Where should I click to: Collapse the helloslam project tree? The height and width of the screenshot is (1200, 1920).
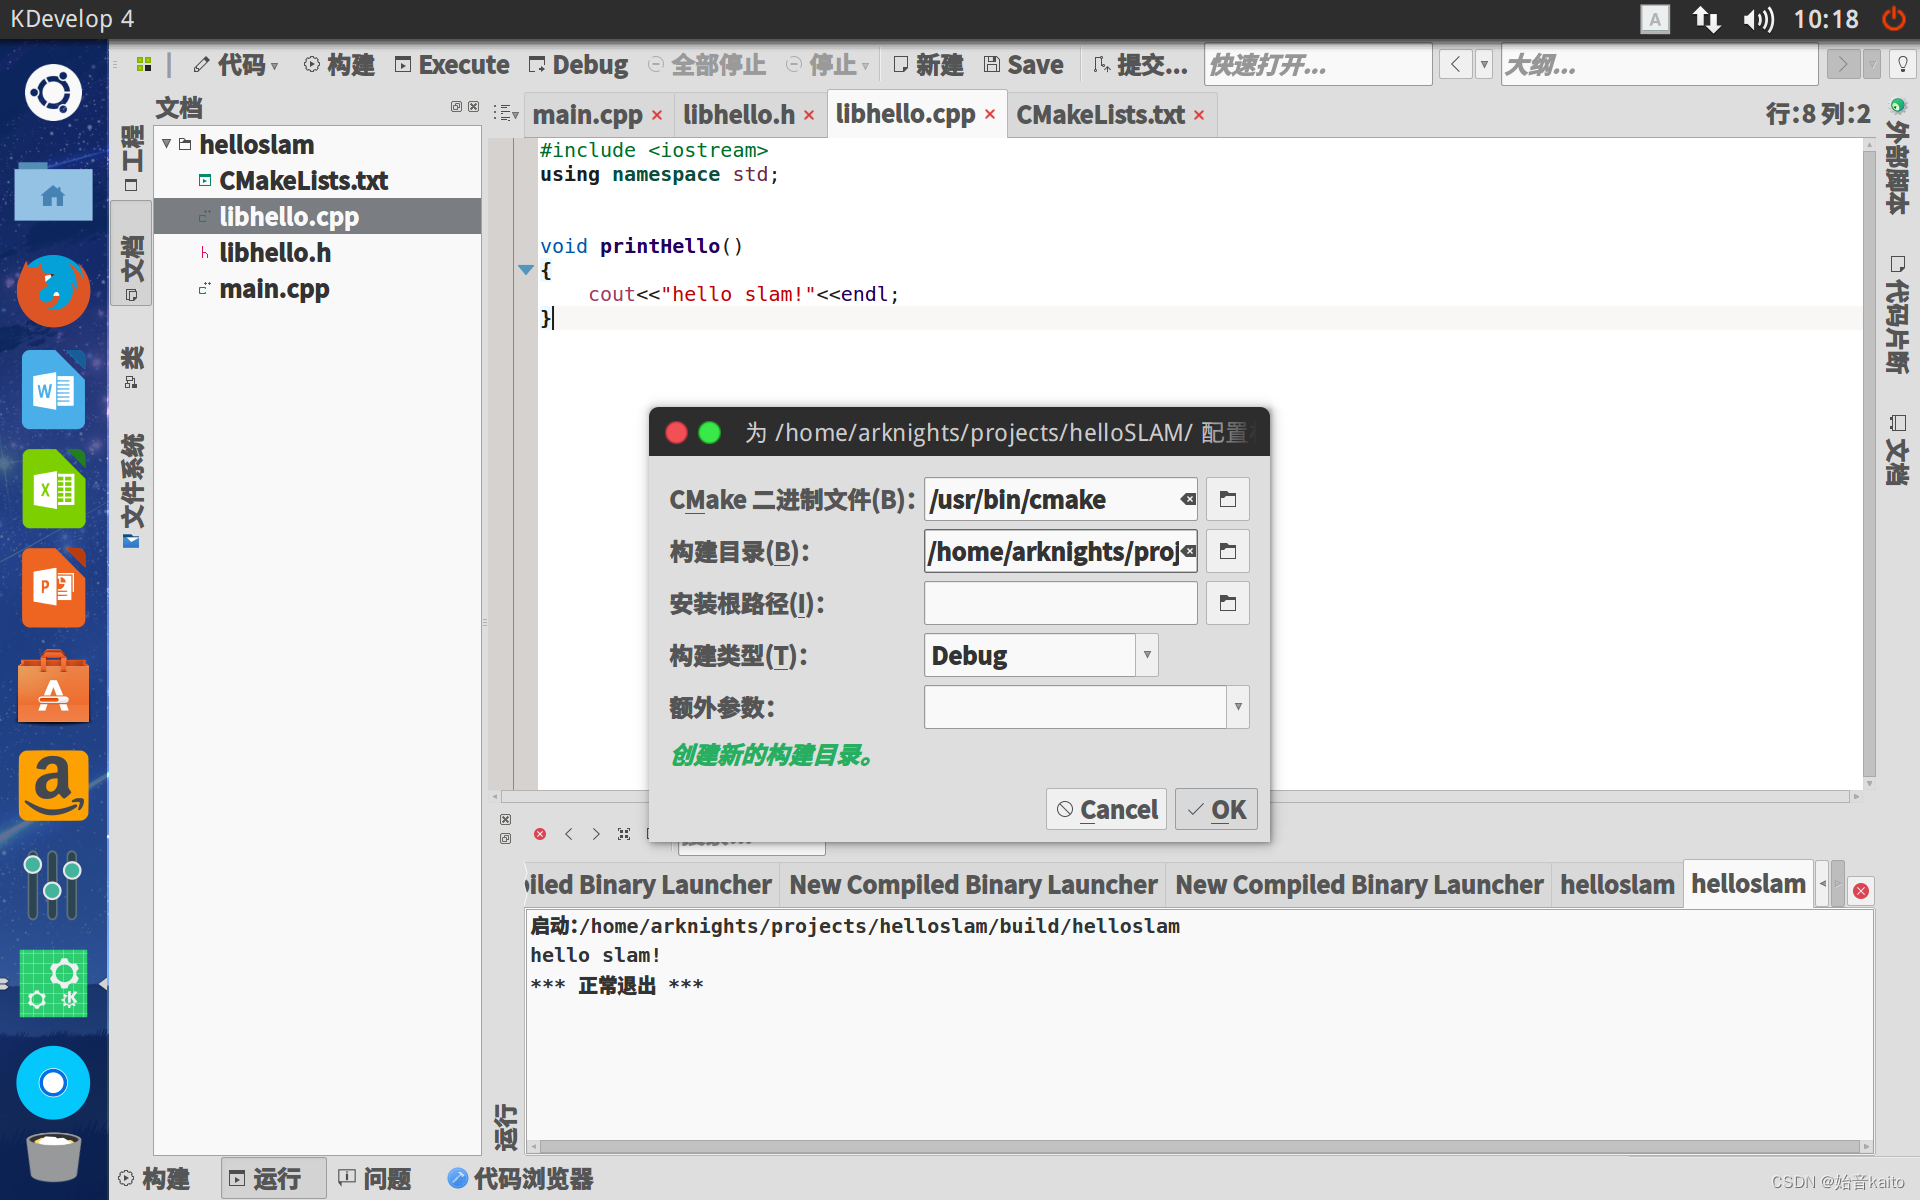(x=167, y=143)
